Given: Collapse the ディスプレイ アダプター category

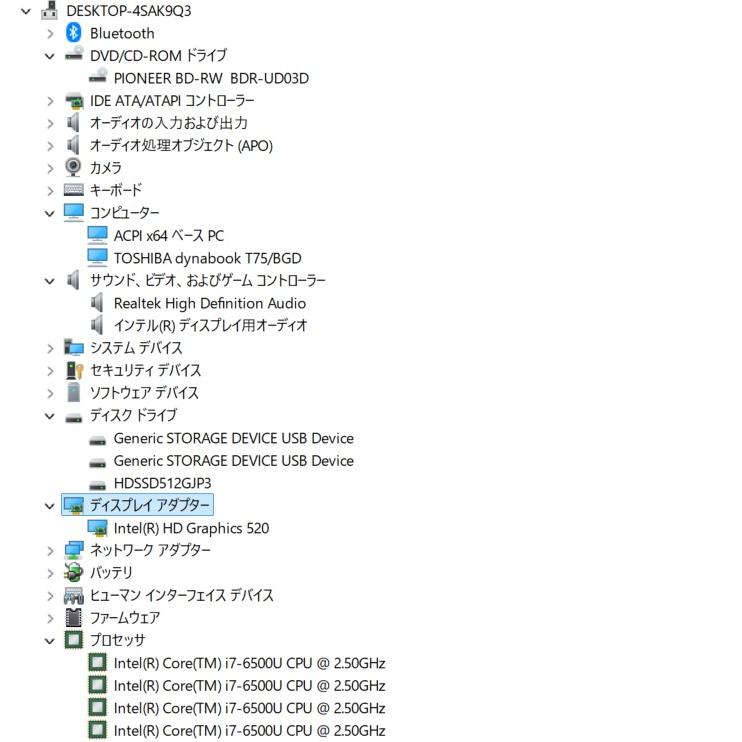Looking at the screenshot, I should point(50,506).
